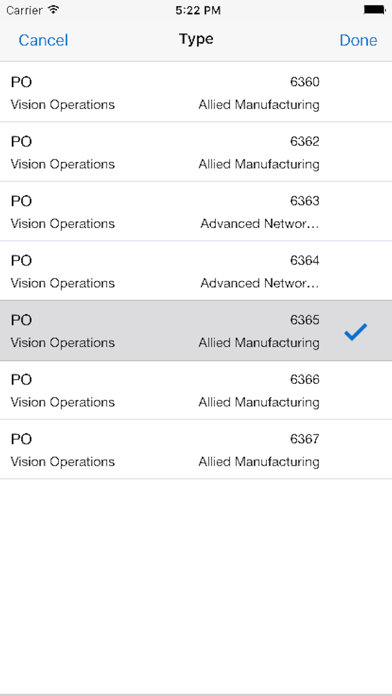Select PO 6362 row
392x696 pixels.
click(x=196, y=151)
